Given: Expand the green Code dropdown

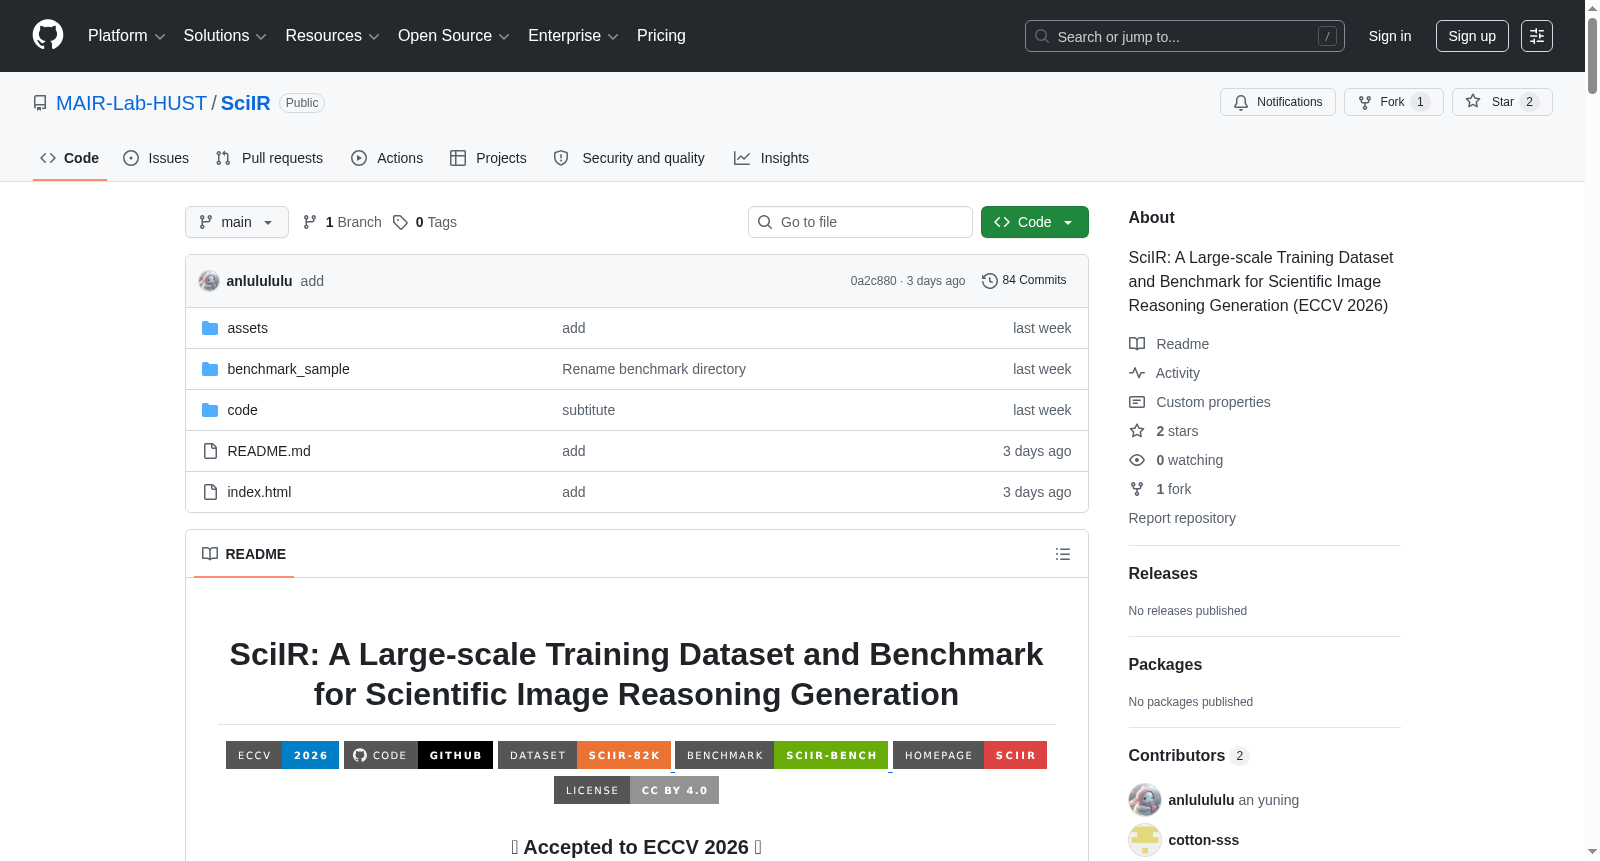Looking at the screenshot, I should pyautogui.click(x=1035, y=222).
